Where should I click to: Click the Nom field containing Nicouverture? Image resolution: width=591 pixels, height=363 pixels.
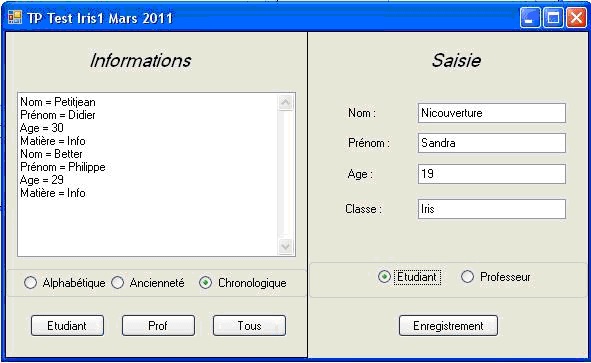point(491,113)
